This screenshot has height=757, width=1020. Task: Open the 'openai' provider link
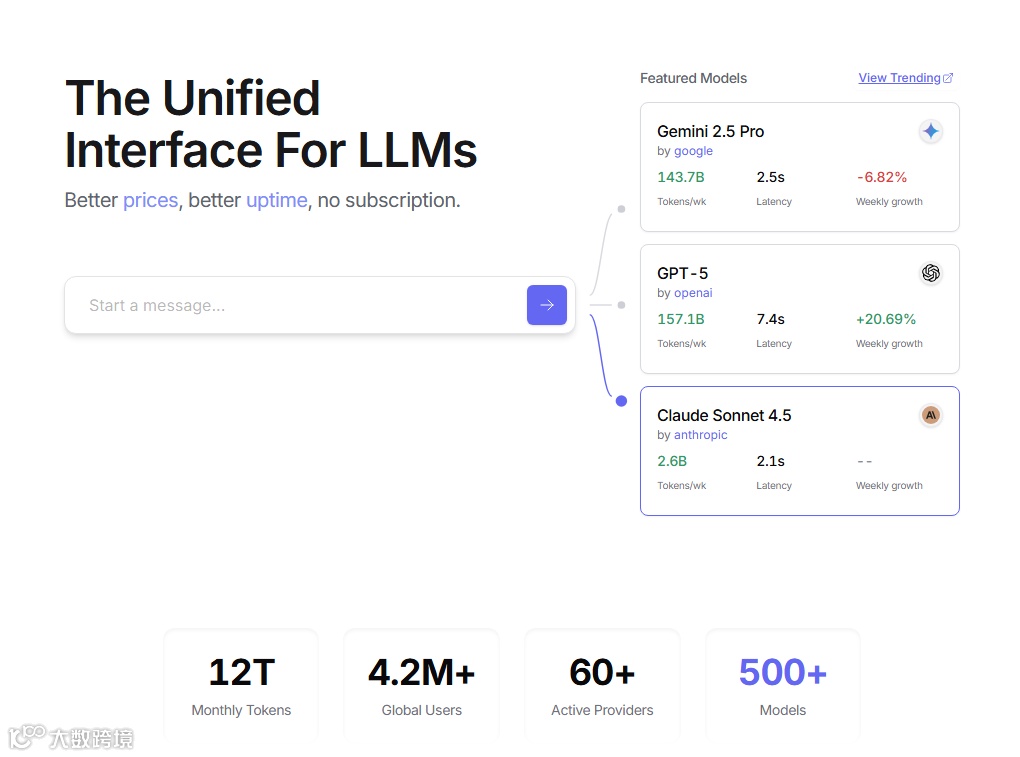click(693, 293)
